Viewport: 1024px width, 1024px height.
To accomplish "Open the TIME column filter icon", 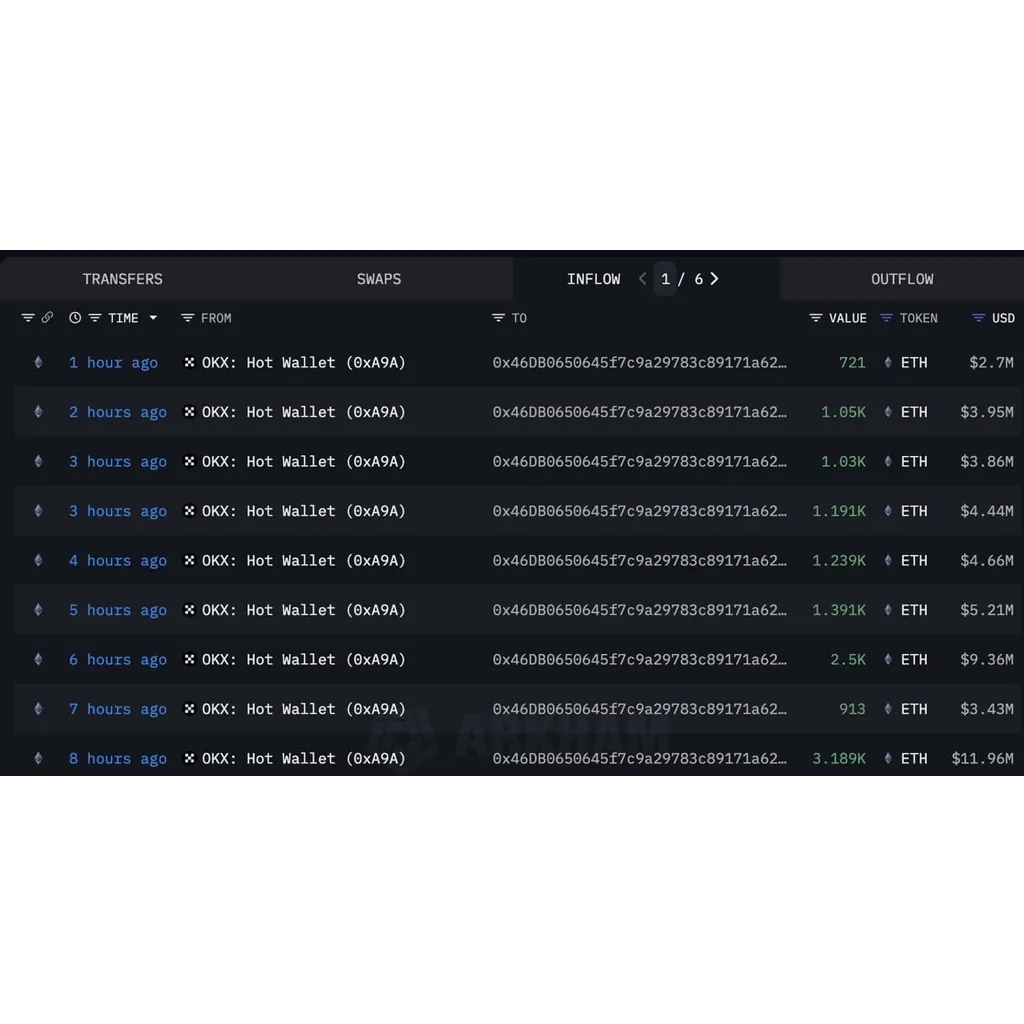I will 95,318.
